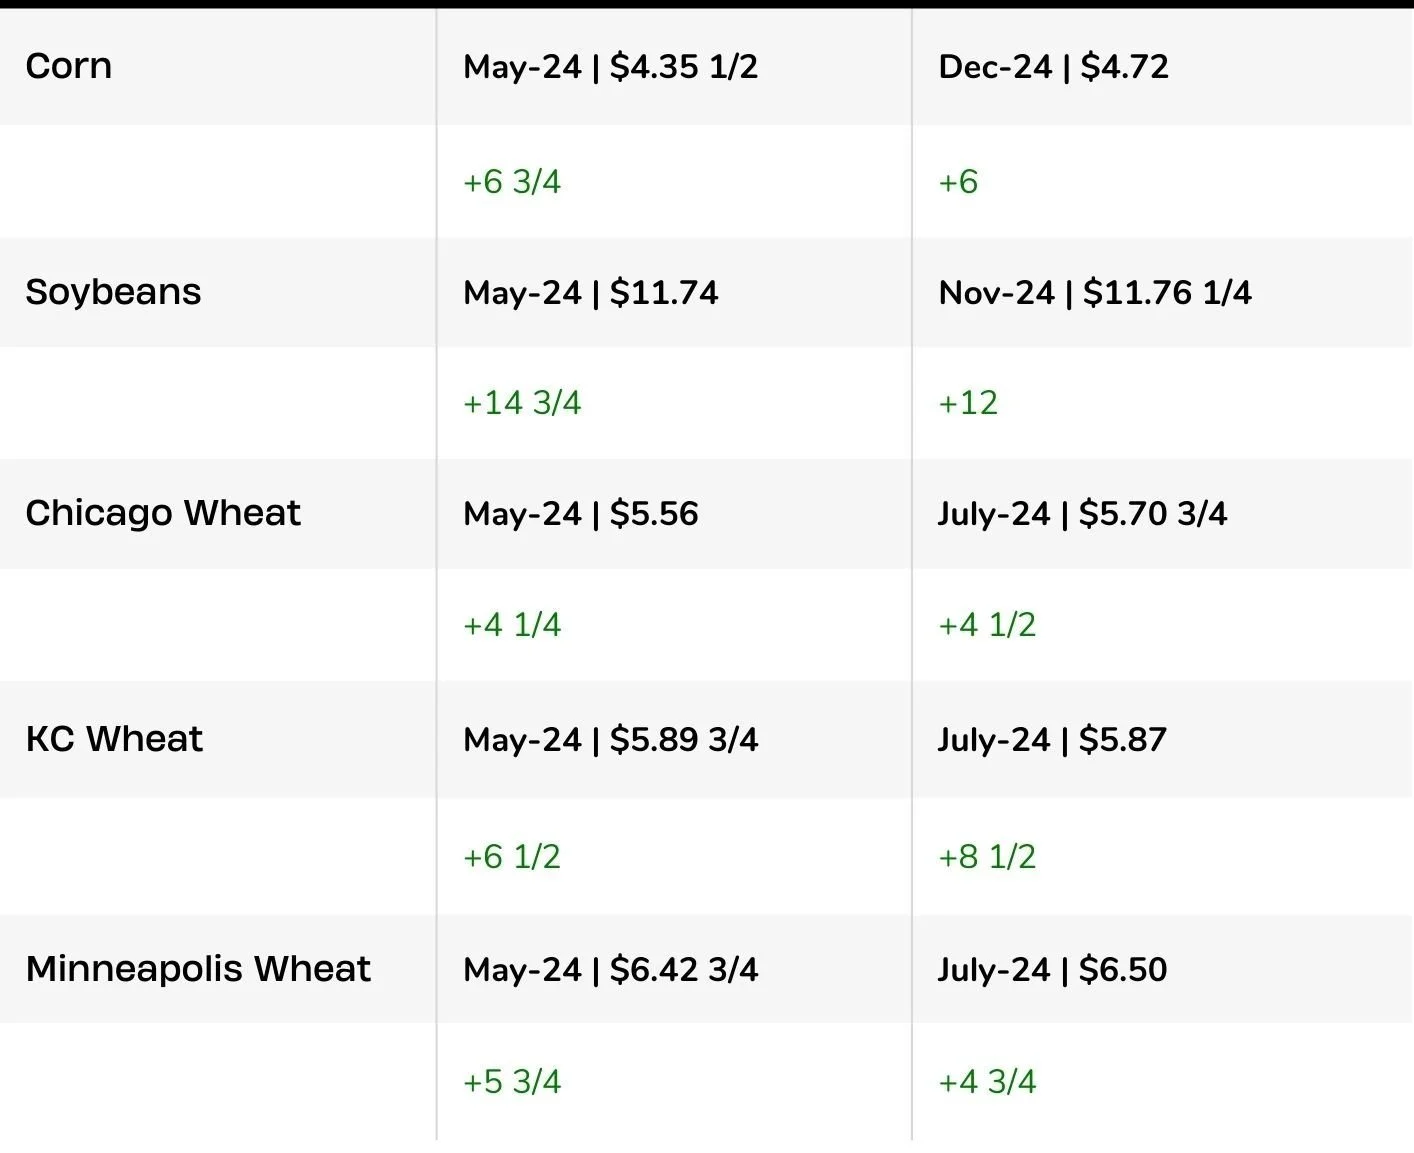Select the Minneapolis Wheat row label
Image resolution: width=1414 pixels, height=1153 pixels.
click(198, 969)
